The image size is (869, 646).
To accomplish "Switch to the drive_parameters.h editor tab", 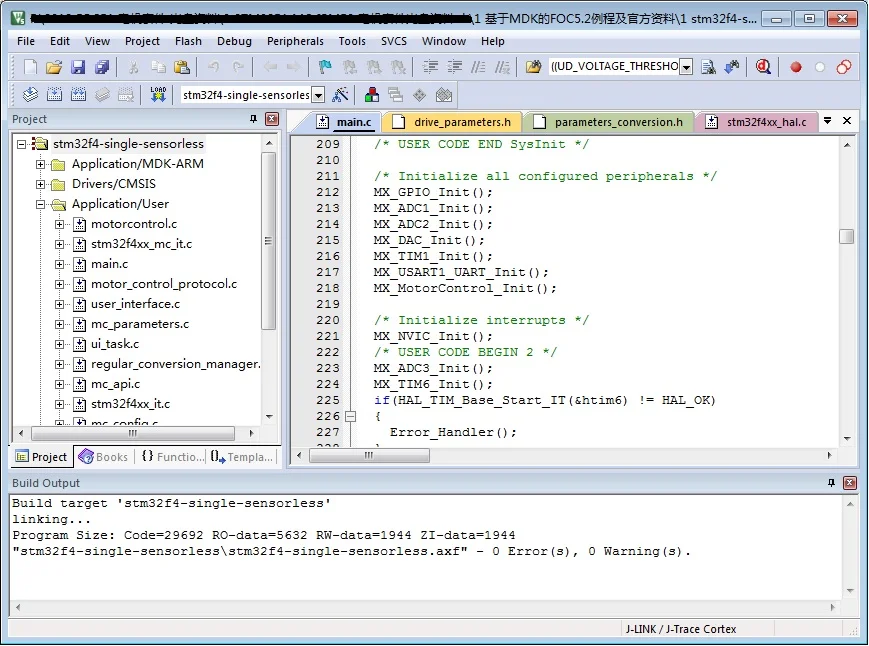I will [453, 122].
